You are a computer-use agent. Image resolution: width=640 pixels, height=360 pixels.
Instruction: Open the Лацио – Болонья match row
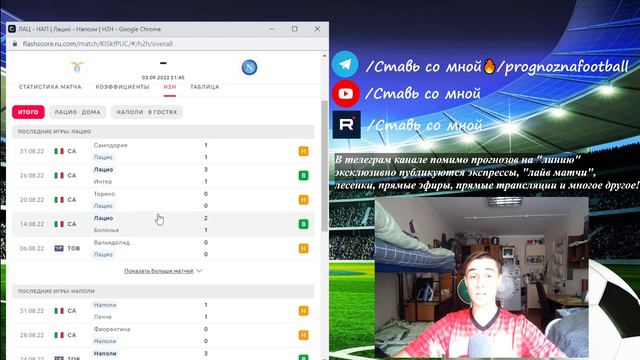click(163, 224)
